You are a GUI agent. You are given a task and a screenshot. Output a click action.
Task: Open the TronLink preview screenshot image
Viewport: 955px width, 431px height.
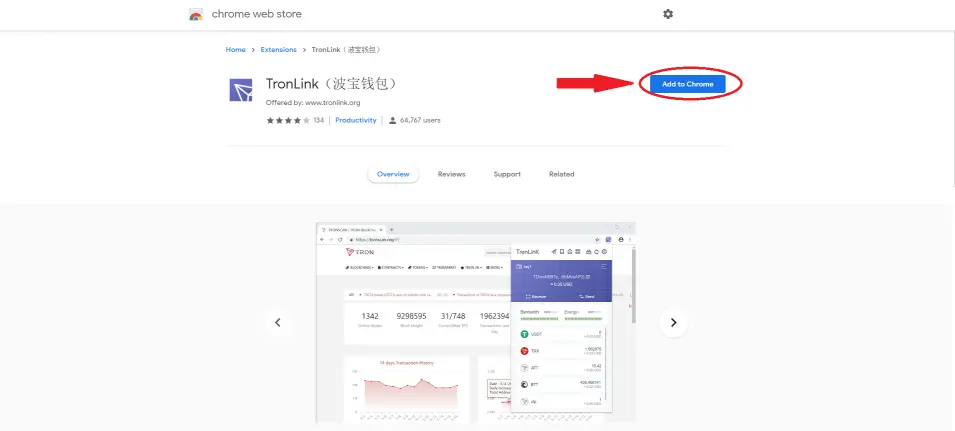point(476,323)
